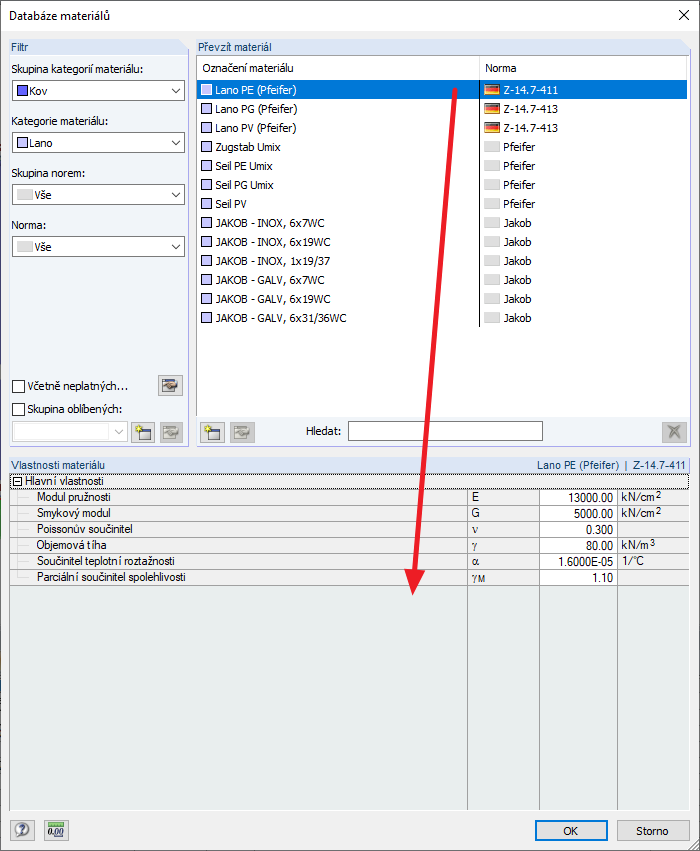The width and height of the screenshot is (700, 851).
Task: Click Z-14.7-413 norm of Lano PG row
Action: click(530, 109)
